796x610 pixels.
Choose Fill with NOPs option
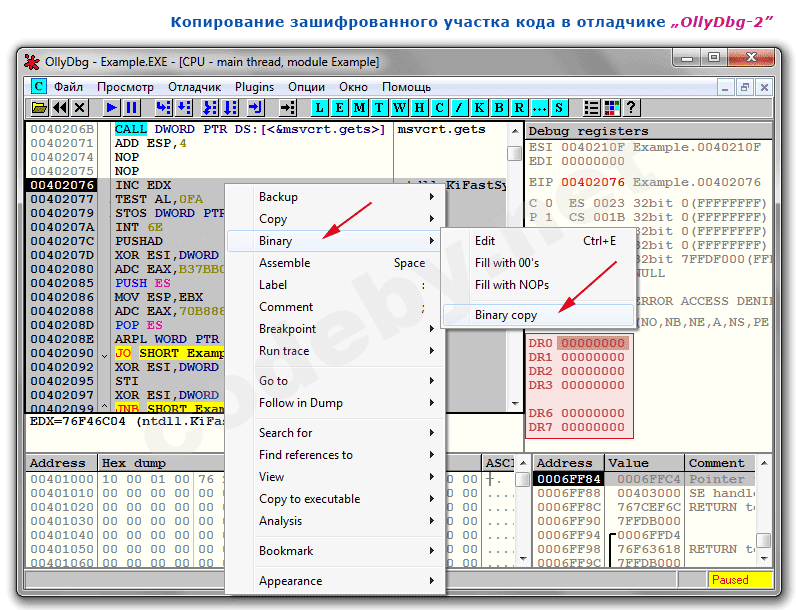[510, 285]
